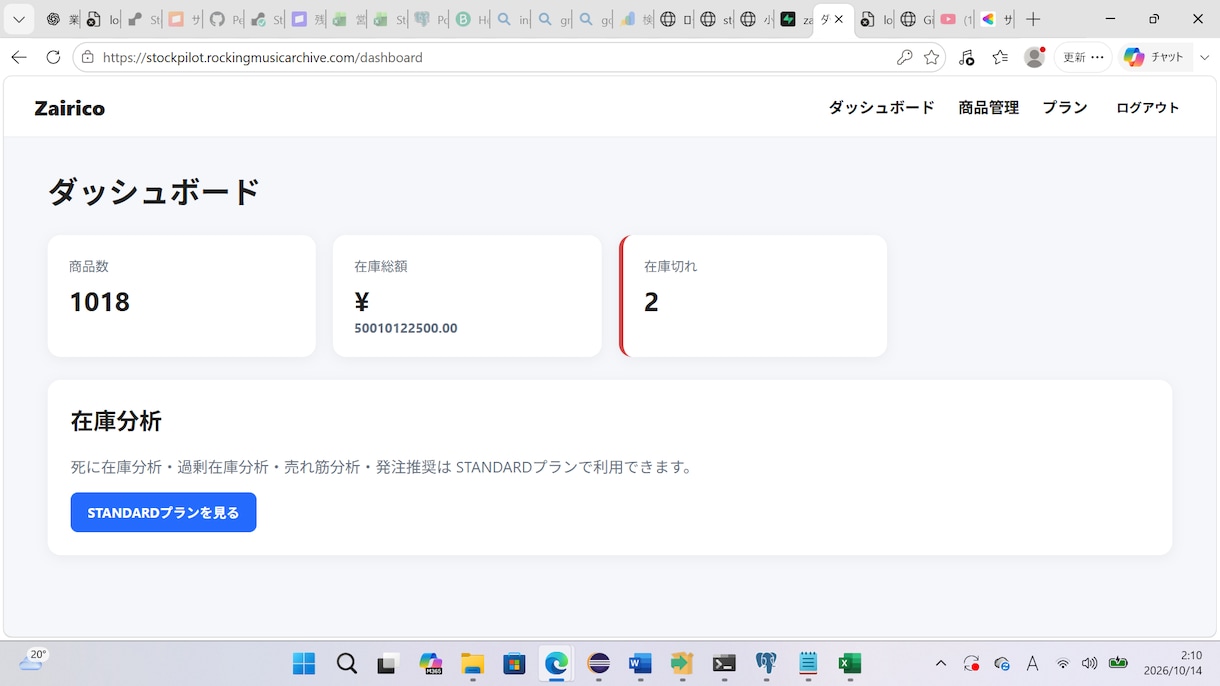
Task: Open the saved password key icon
Action: click(x=904, y=57)
